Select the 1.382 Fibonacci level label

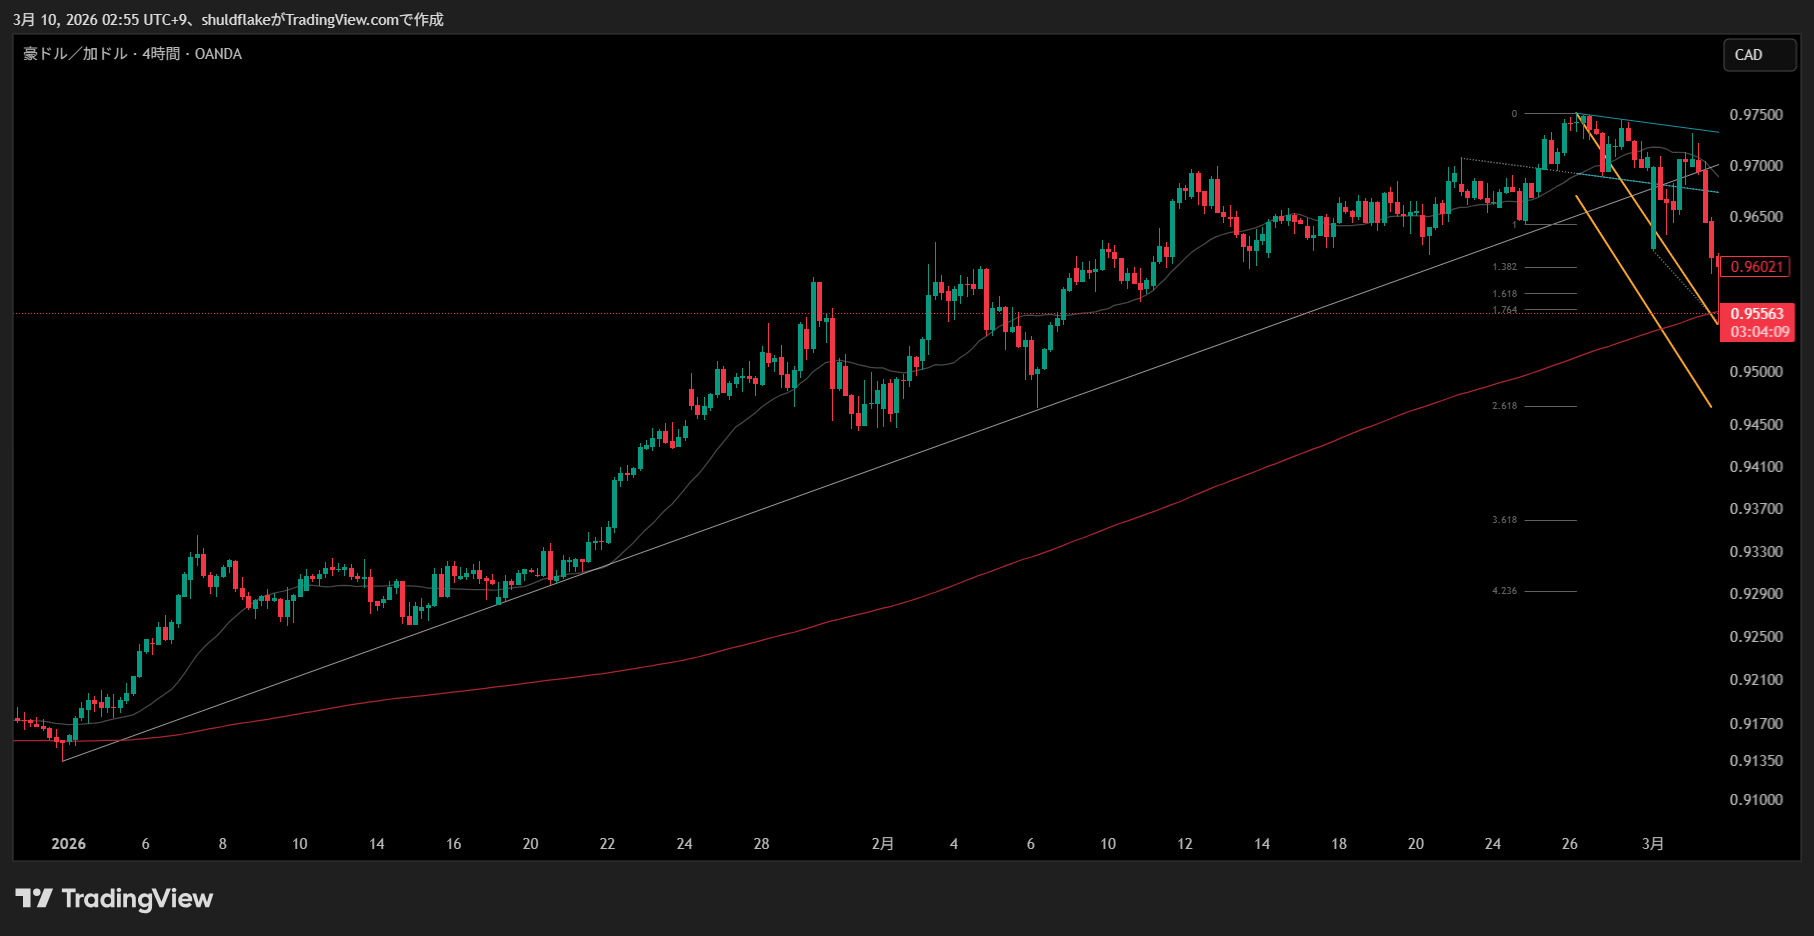1504,267
